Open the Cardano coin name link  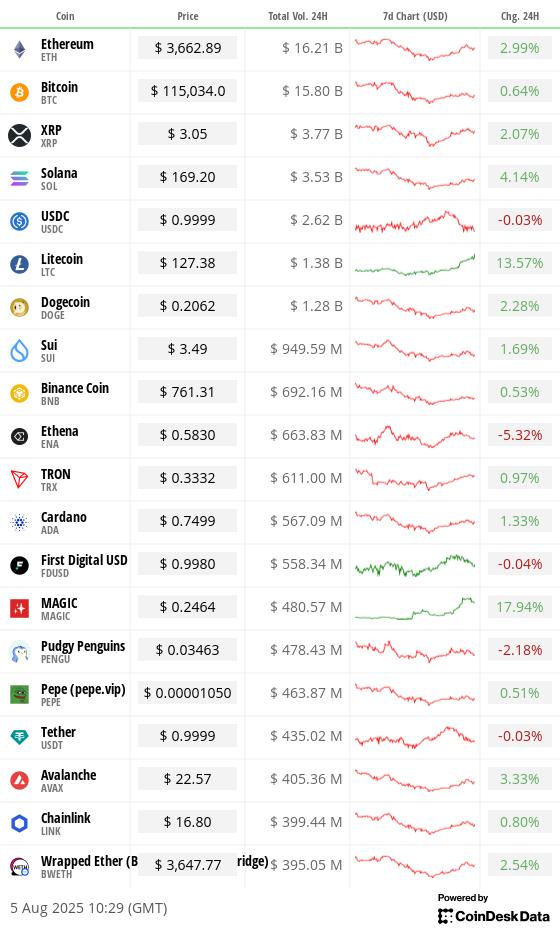(63, 517)
